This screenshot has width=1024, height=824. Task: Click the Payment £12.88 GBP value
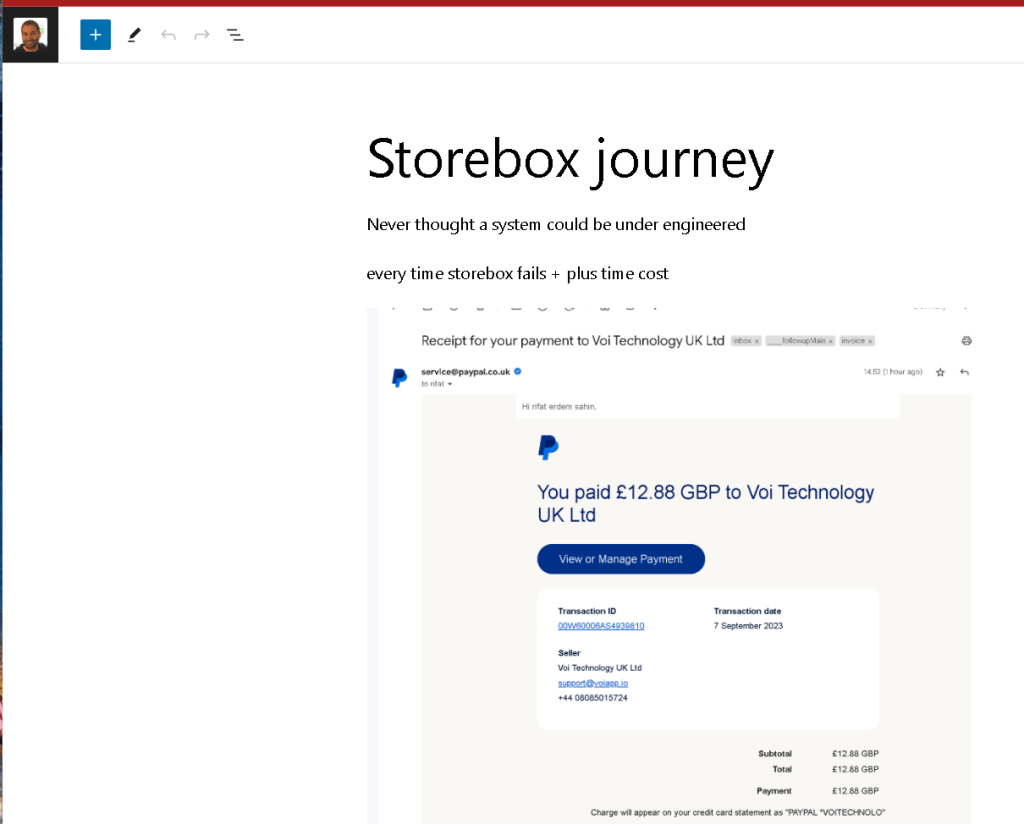click(x=855, y=791)
